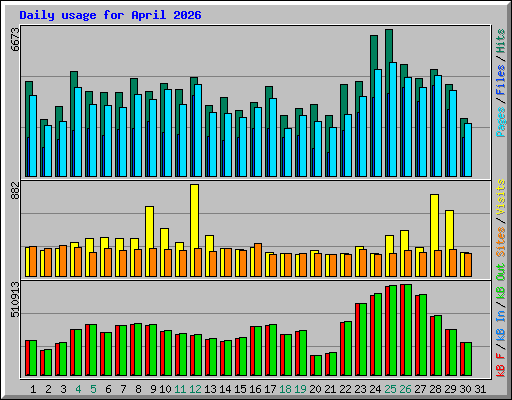Click the orange Sites bar for day 1
The width and height of the screenshot is (512, 400).
(33, 262)
